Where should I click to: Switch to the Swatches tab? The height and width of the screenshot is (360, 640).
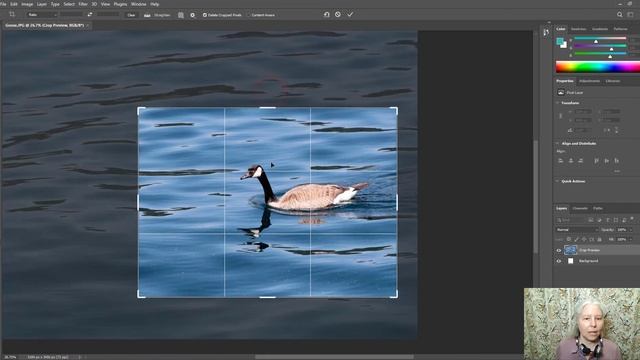pos(578,29)
